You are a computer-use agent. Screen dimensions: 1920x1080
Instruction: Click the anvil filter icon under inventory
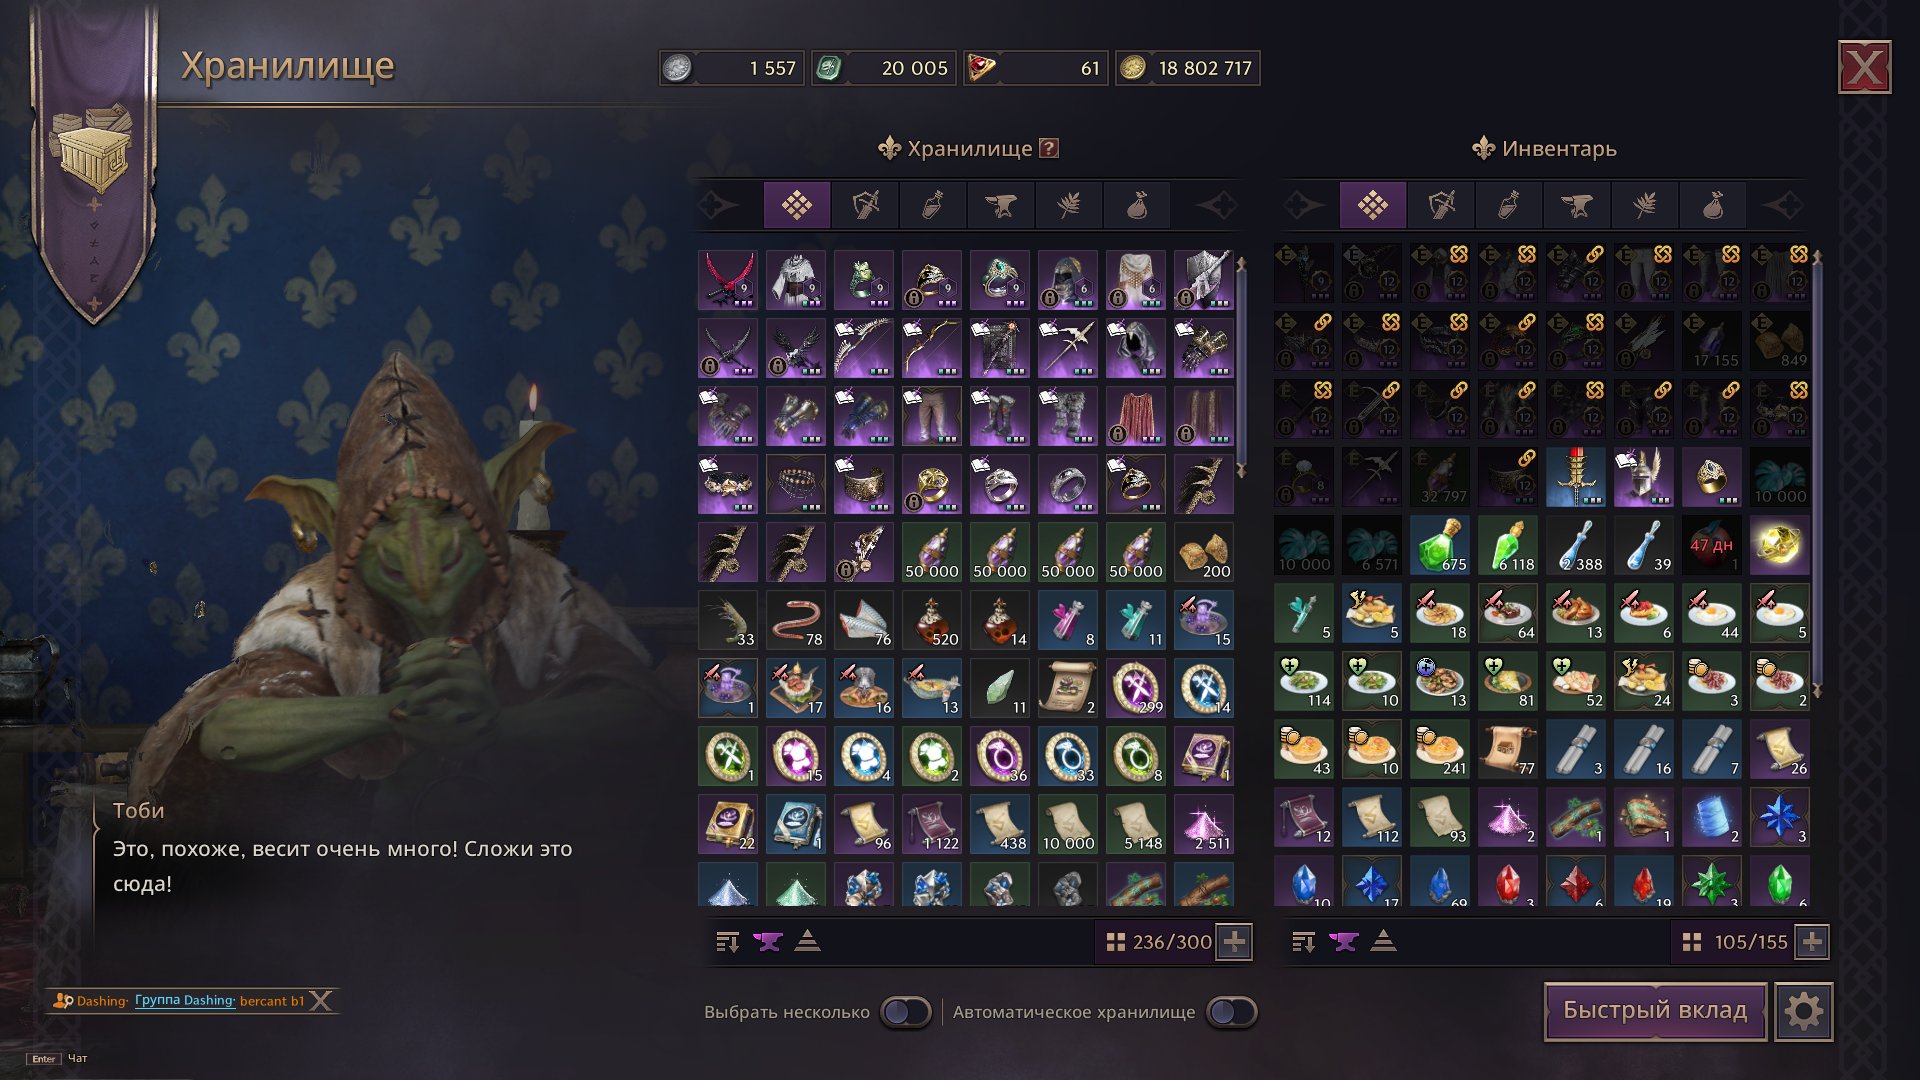point(1343,942)
